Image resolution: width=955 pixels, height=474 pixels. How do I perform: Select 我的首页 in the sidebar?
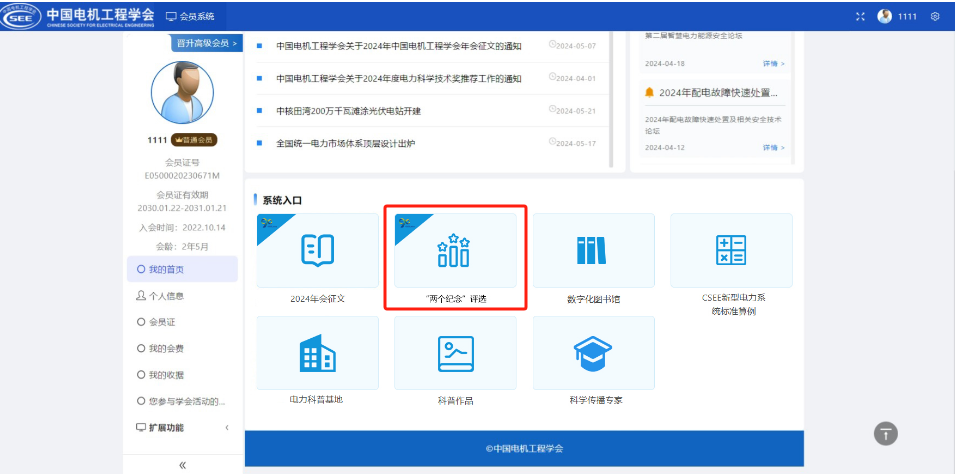[x=182, y=269]
